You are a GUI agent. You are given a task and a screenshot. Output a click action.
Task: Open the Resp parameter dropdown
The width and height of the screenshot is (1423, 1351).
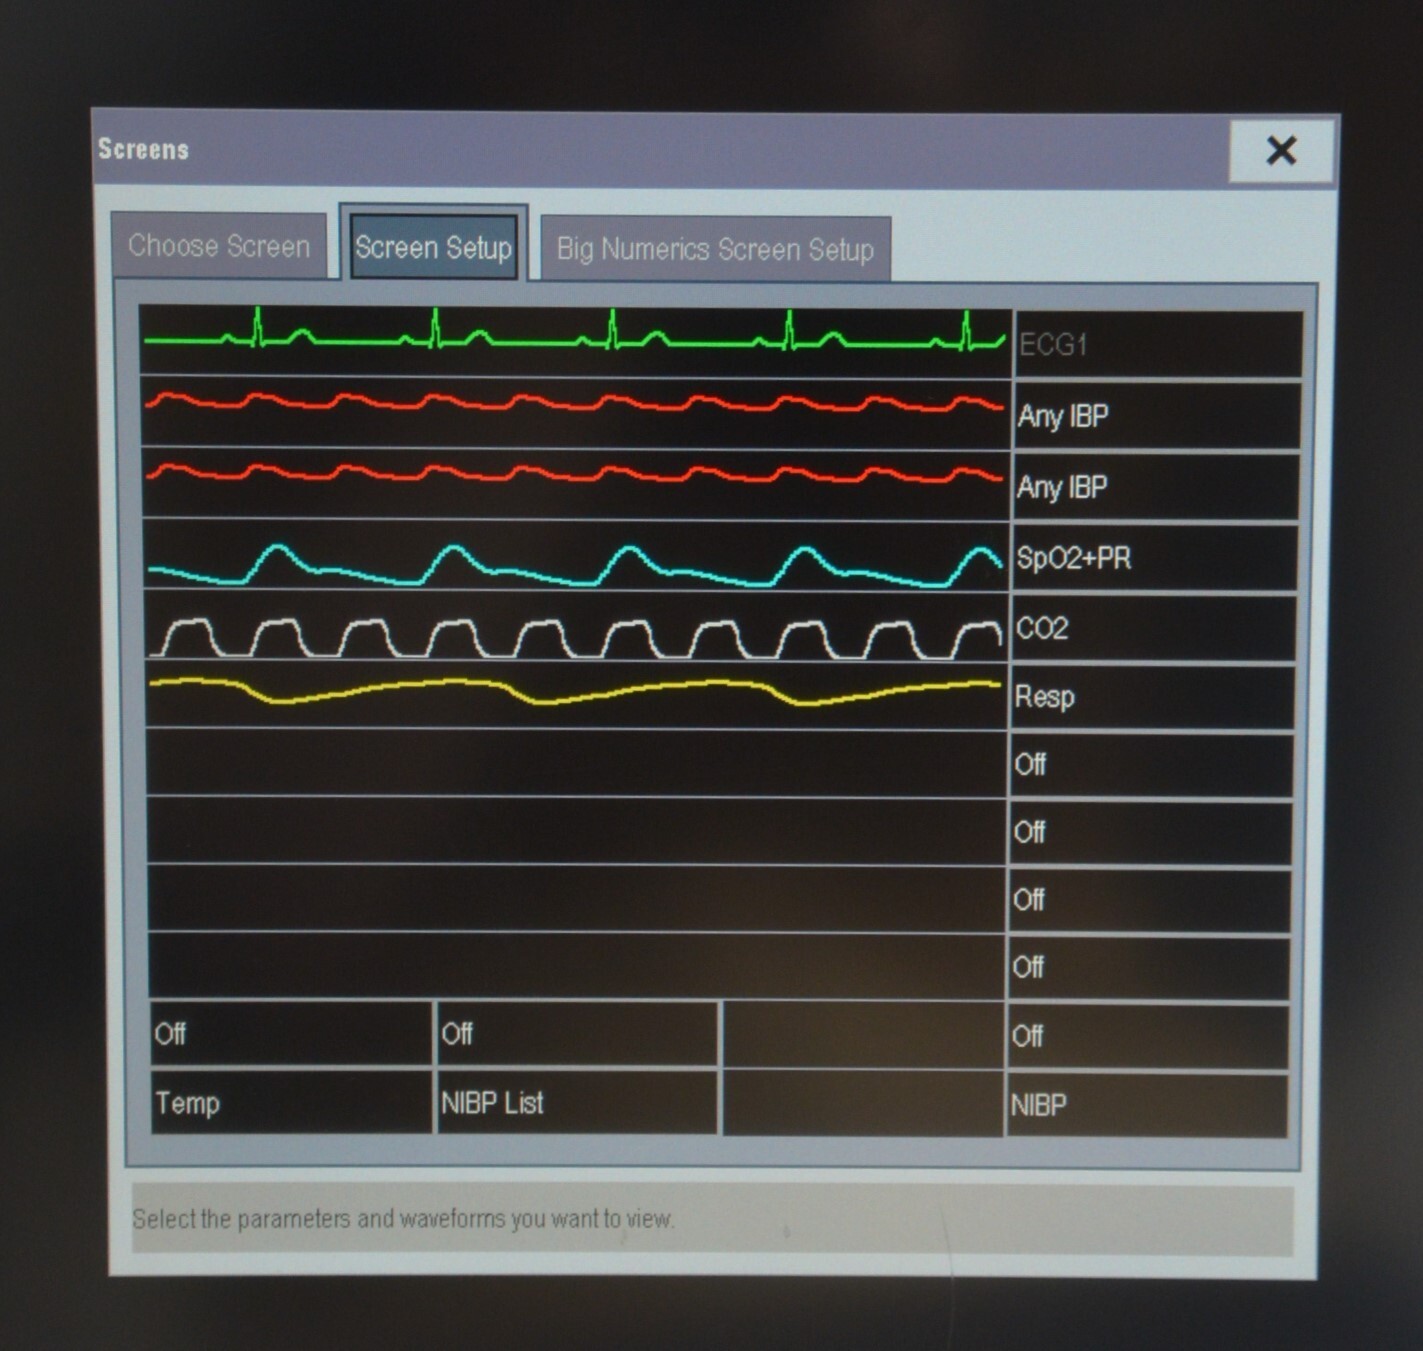[x=1152, y=697]
